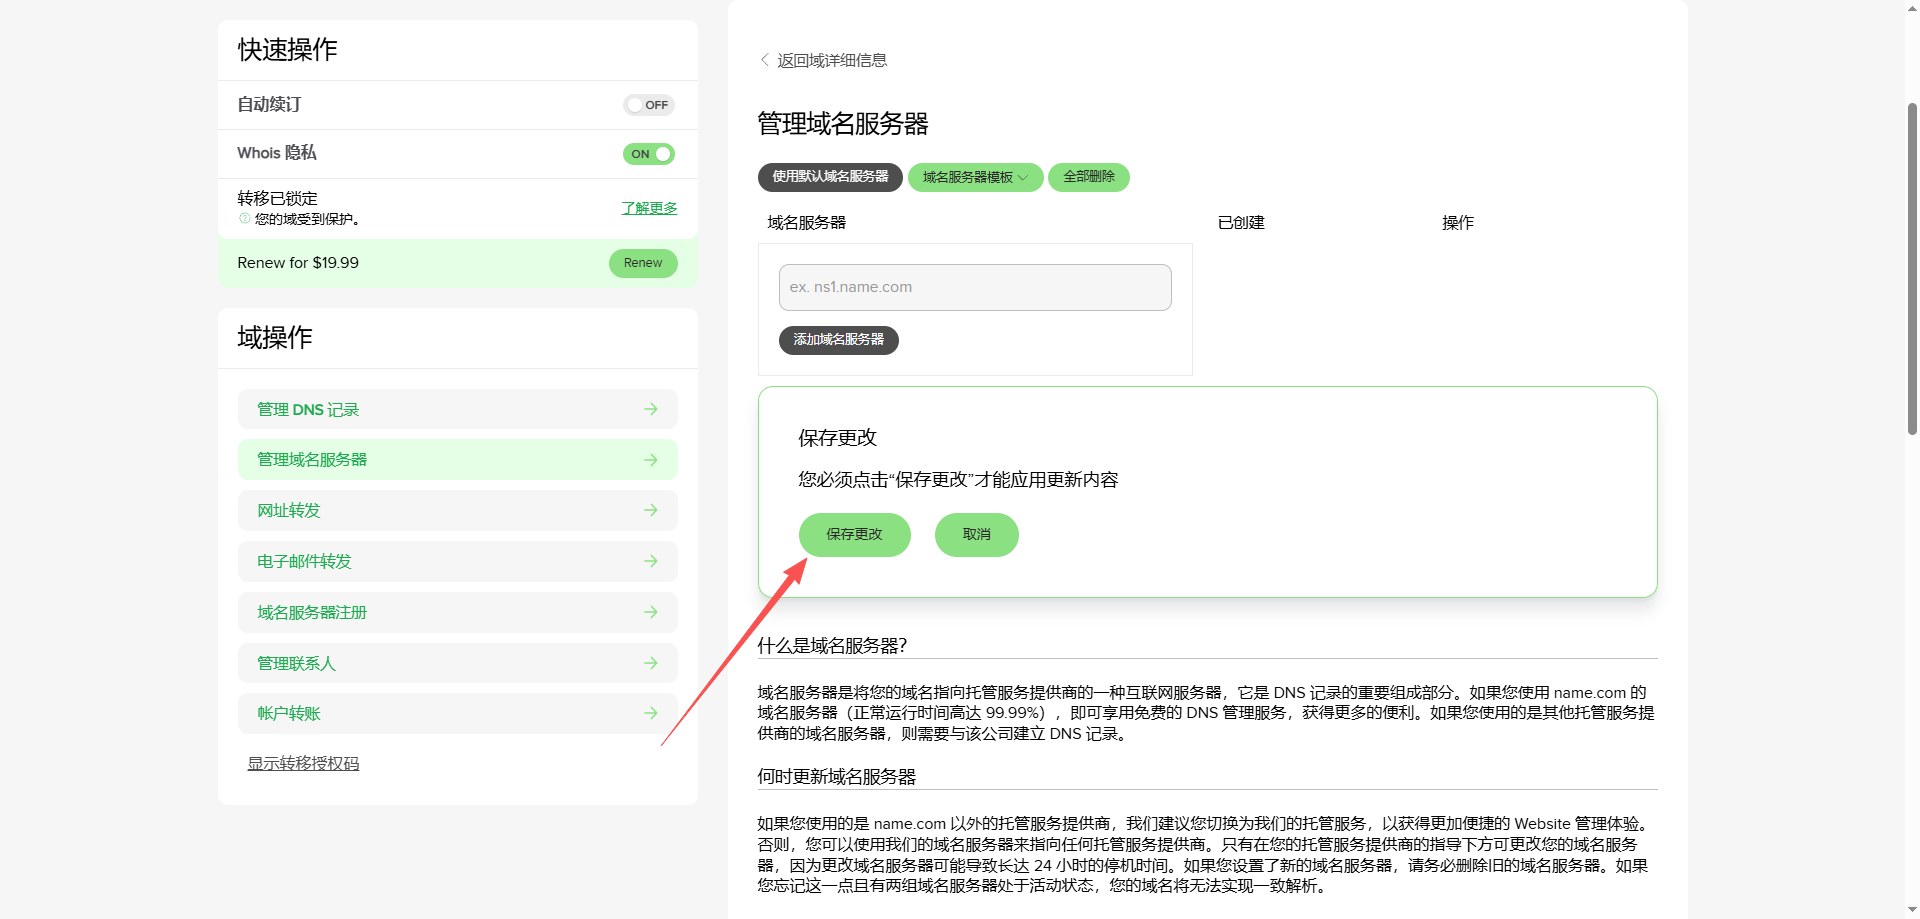Toggle 自动续订 switch on
This screenshot has width=1920, height=919.
click(649, 105)
